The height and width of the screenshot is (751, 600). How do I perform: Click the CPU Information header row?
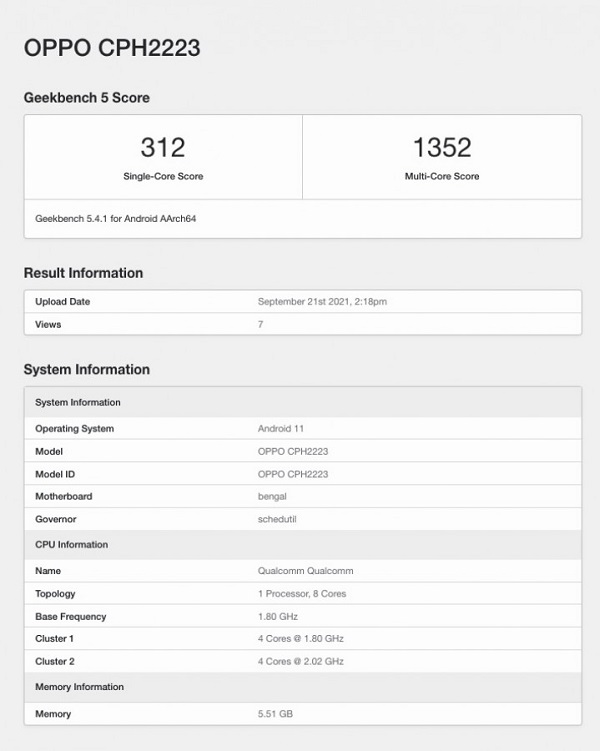303,545
